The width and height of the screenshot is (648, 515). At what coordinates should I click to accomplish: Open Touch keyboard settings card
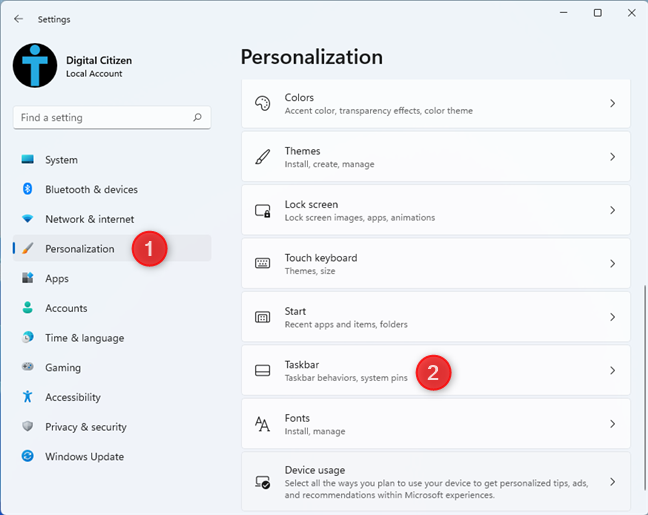(x=436, y=263)
